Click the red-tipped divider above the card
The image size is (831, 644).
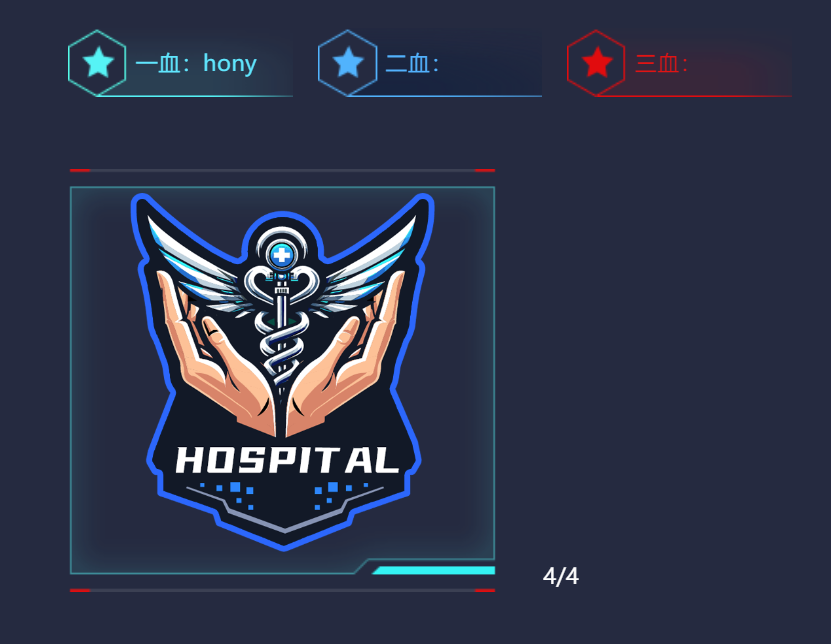[282, 170]
